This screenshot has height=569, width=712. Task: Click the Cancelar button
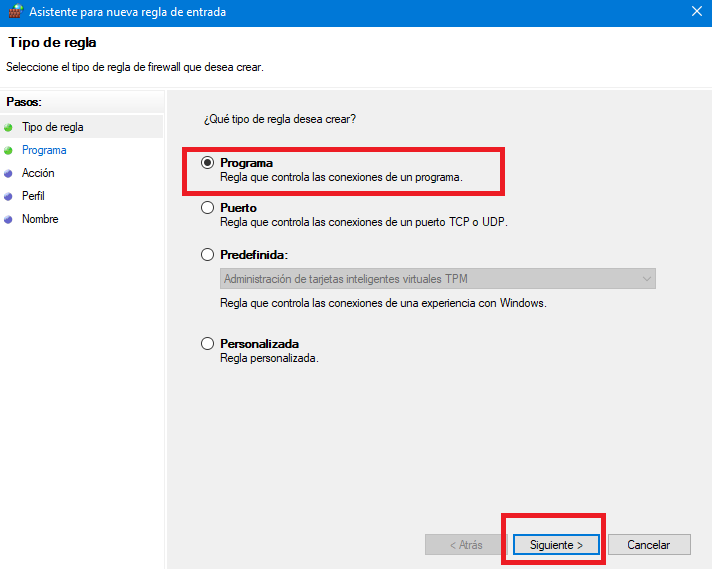(x=649, y=544)
